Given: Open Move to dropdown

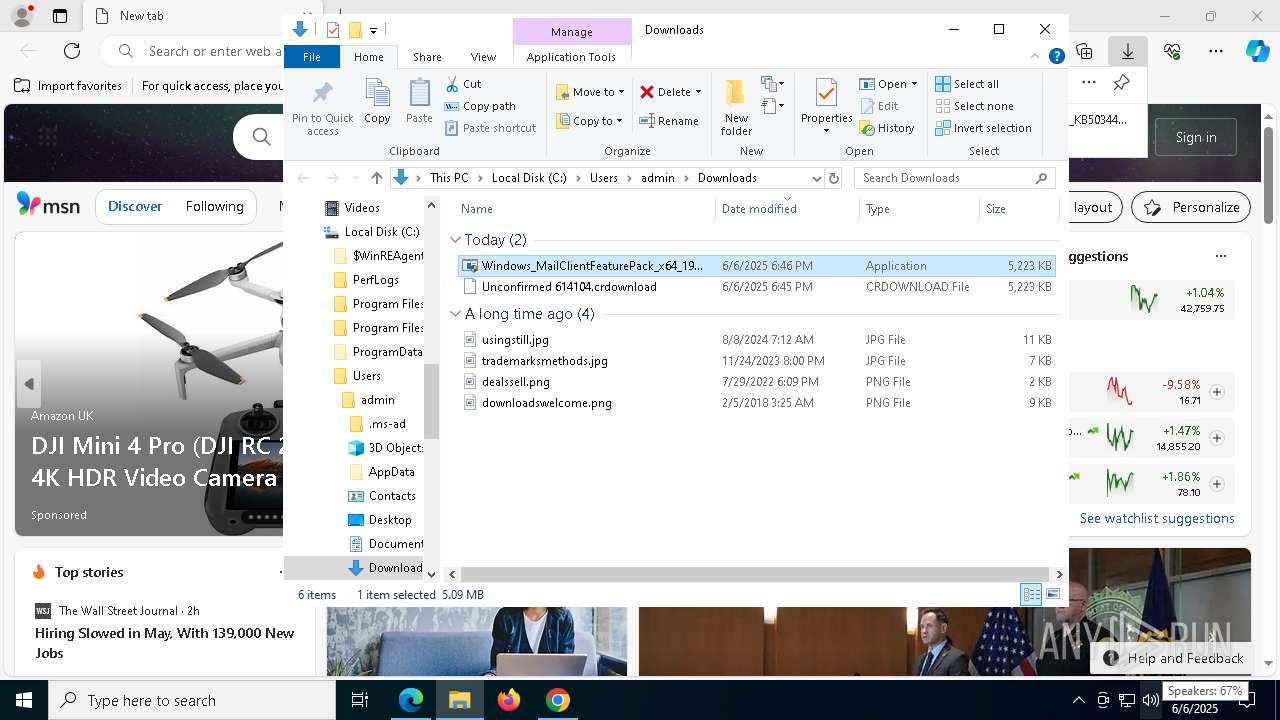Looking at the screenshot, I should click(590, 92).
